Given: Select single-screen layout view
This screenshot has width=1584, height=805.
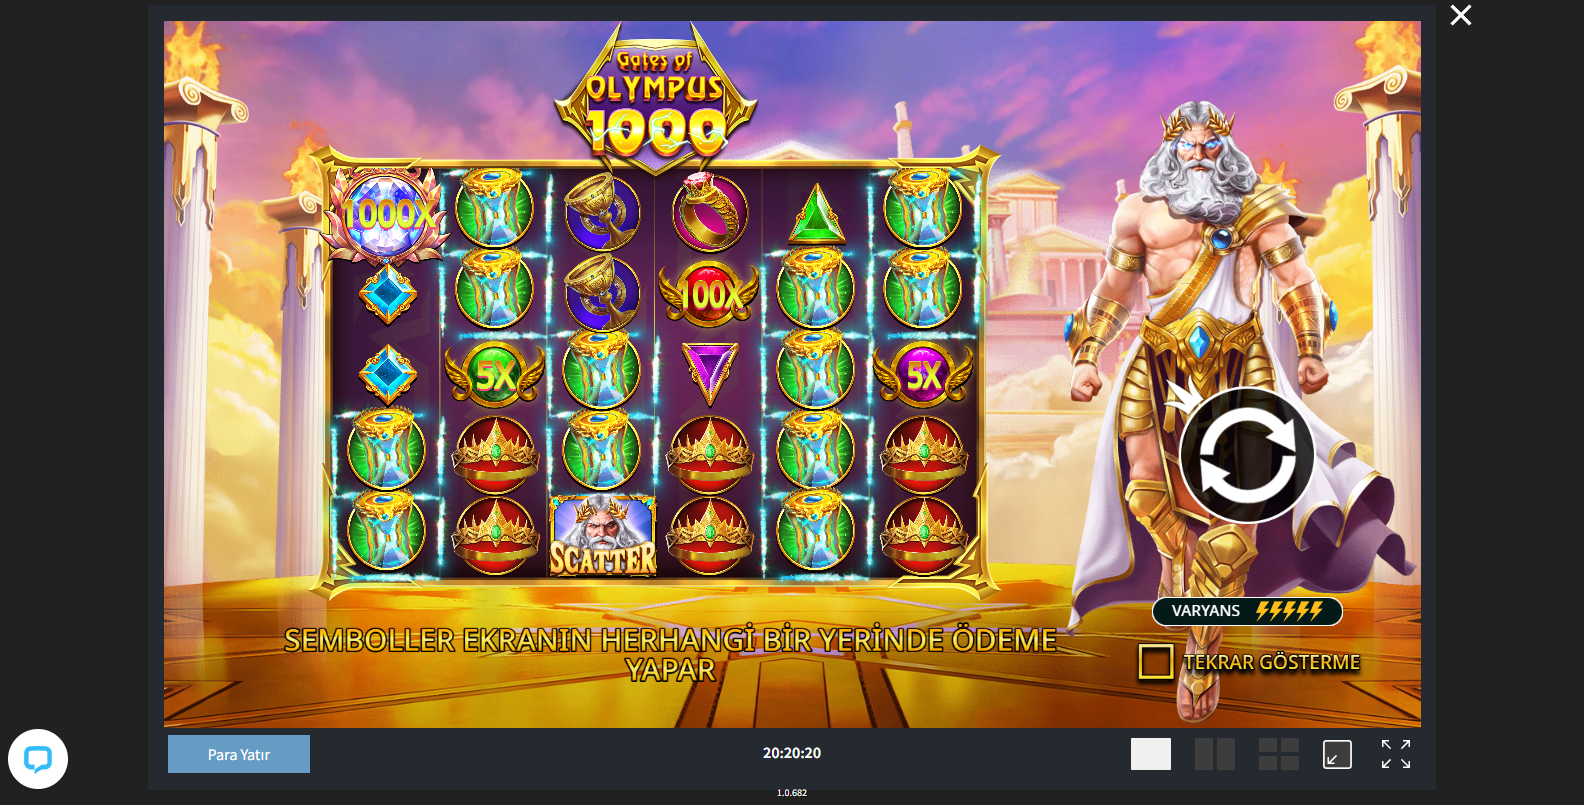Looking at the screenshot, I should (x=1151, y=754).
